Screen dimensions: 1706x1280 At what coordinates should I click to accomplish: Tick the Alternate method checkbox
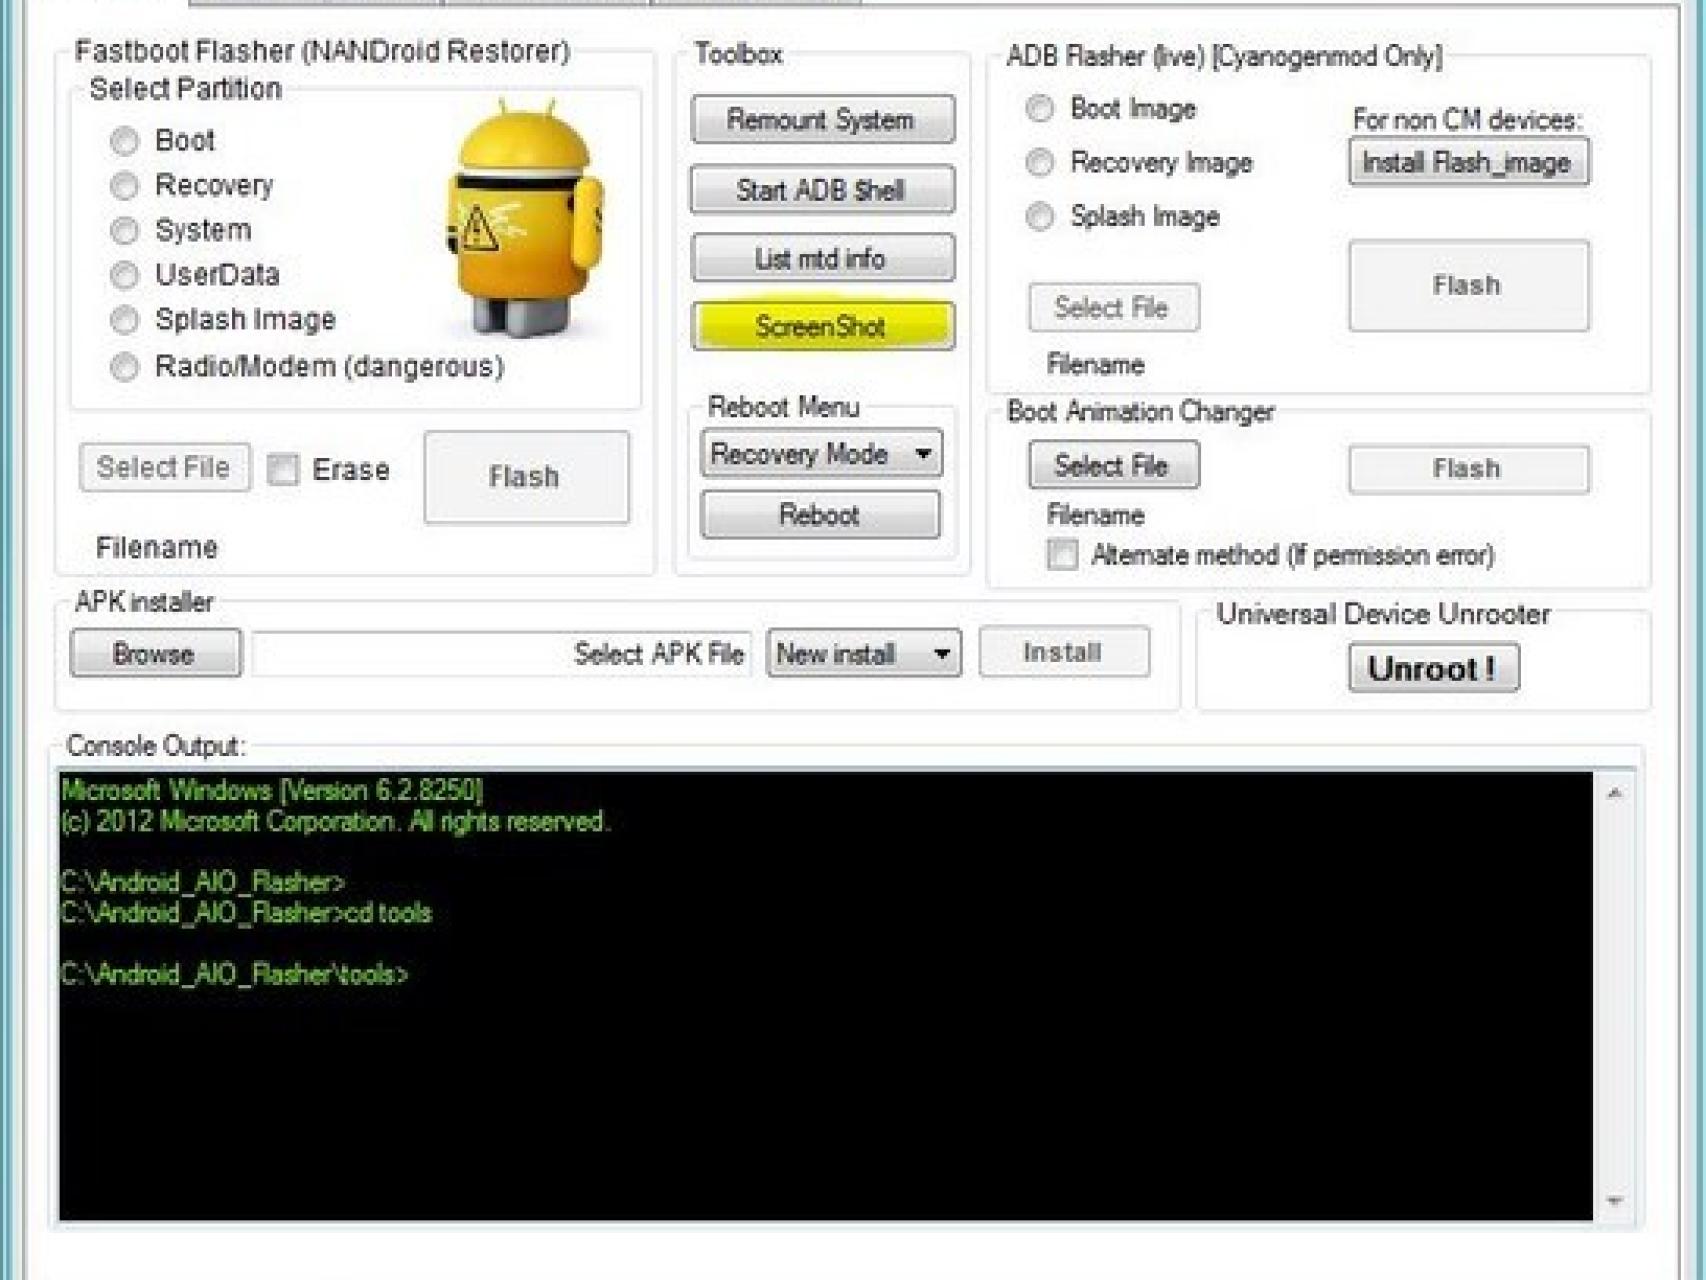pos(1062,555)
